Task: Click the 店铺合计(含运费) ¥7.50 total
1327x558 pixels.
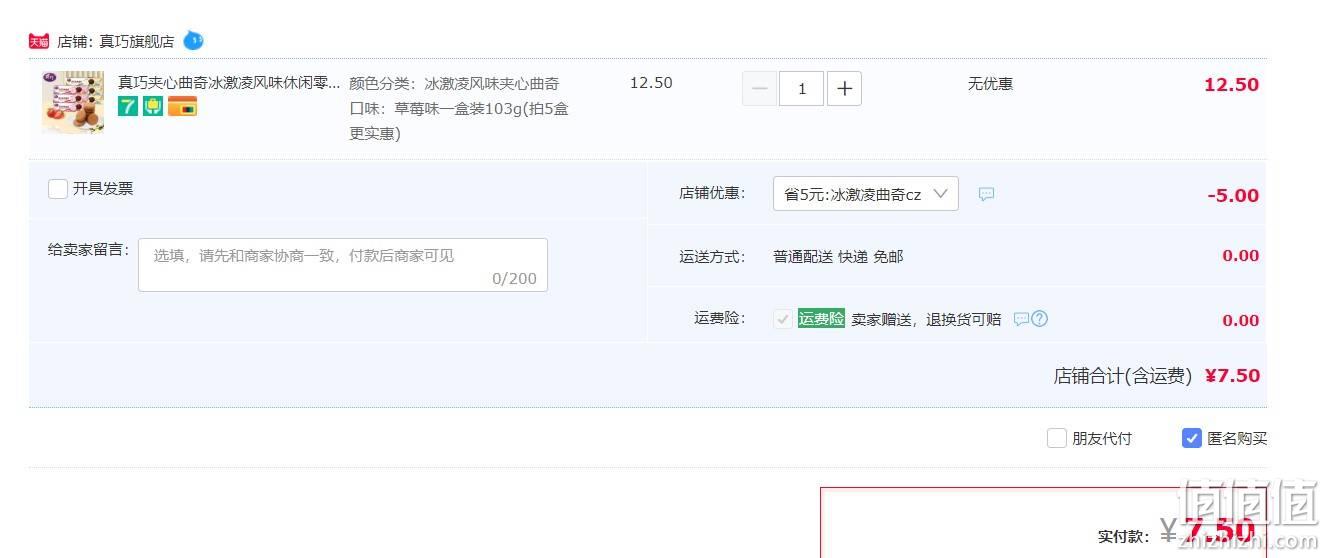Action: (1156, 376)
